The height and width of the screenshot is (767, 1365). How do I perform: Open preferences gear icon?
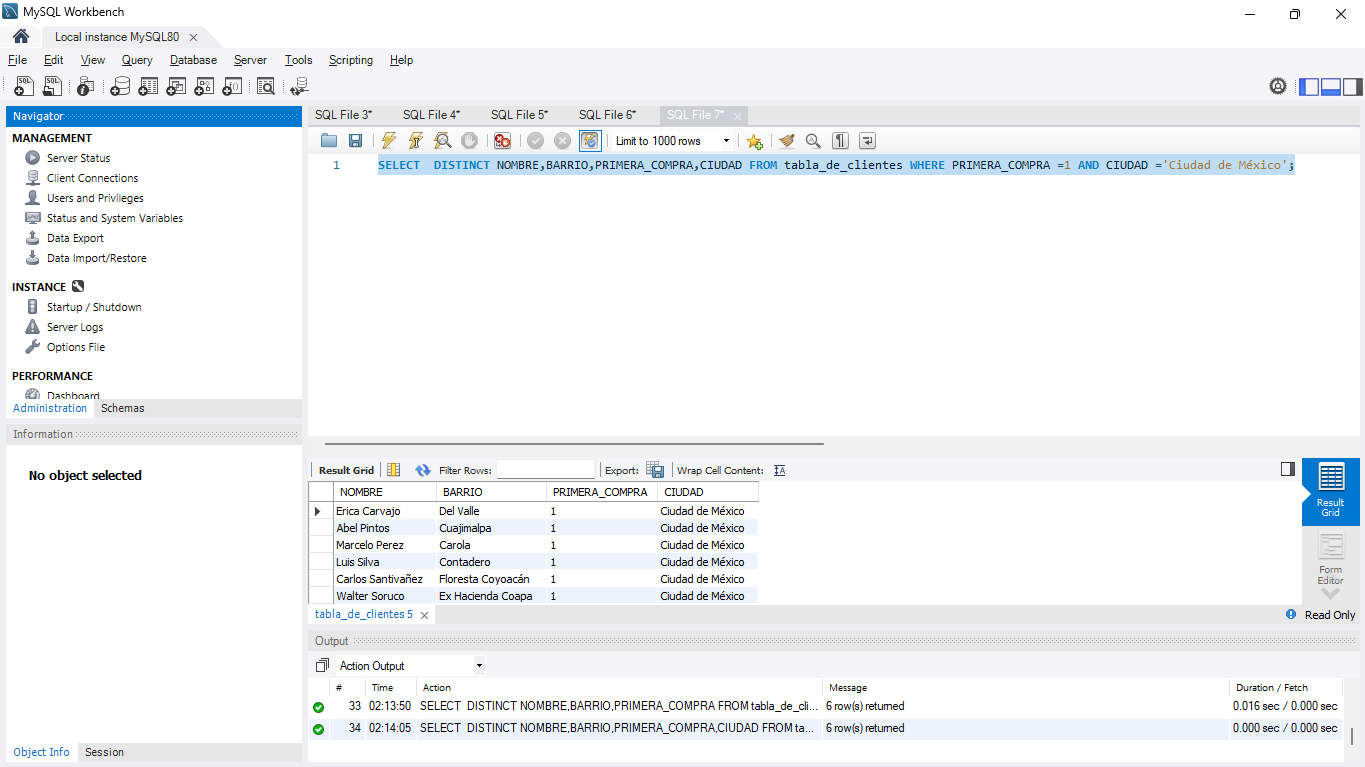[x=1278, y=86]
